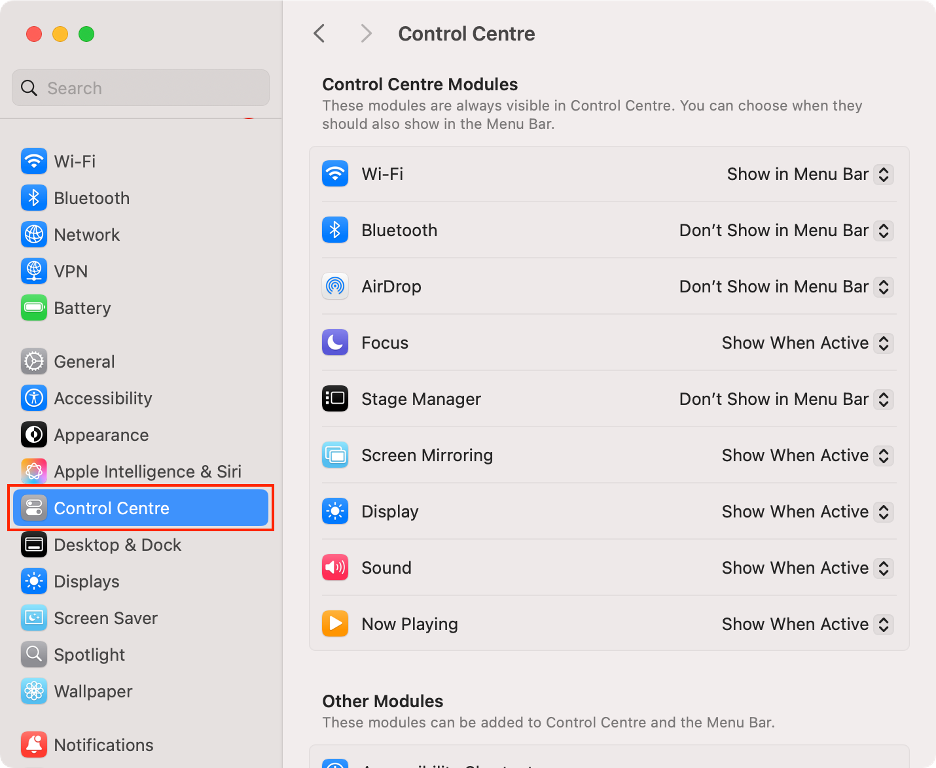936x768 pixels.
Task: Open the AirDrop module icon
Action: coord(335,287)
